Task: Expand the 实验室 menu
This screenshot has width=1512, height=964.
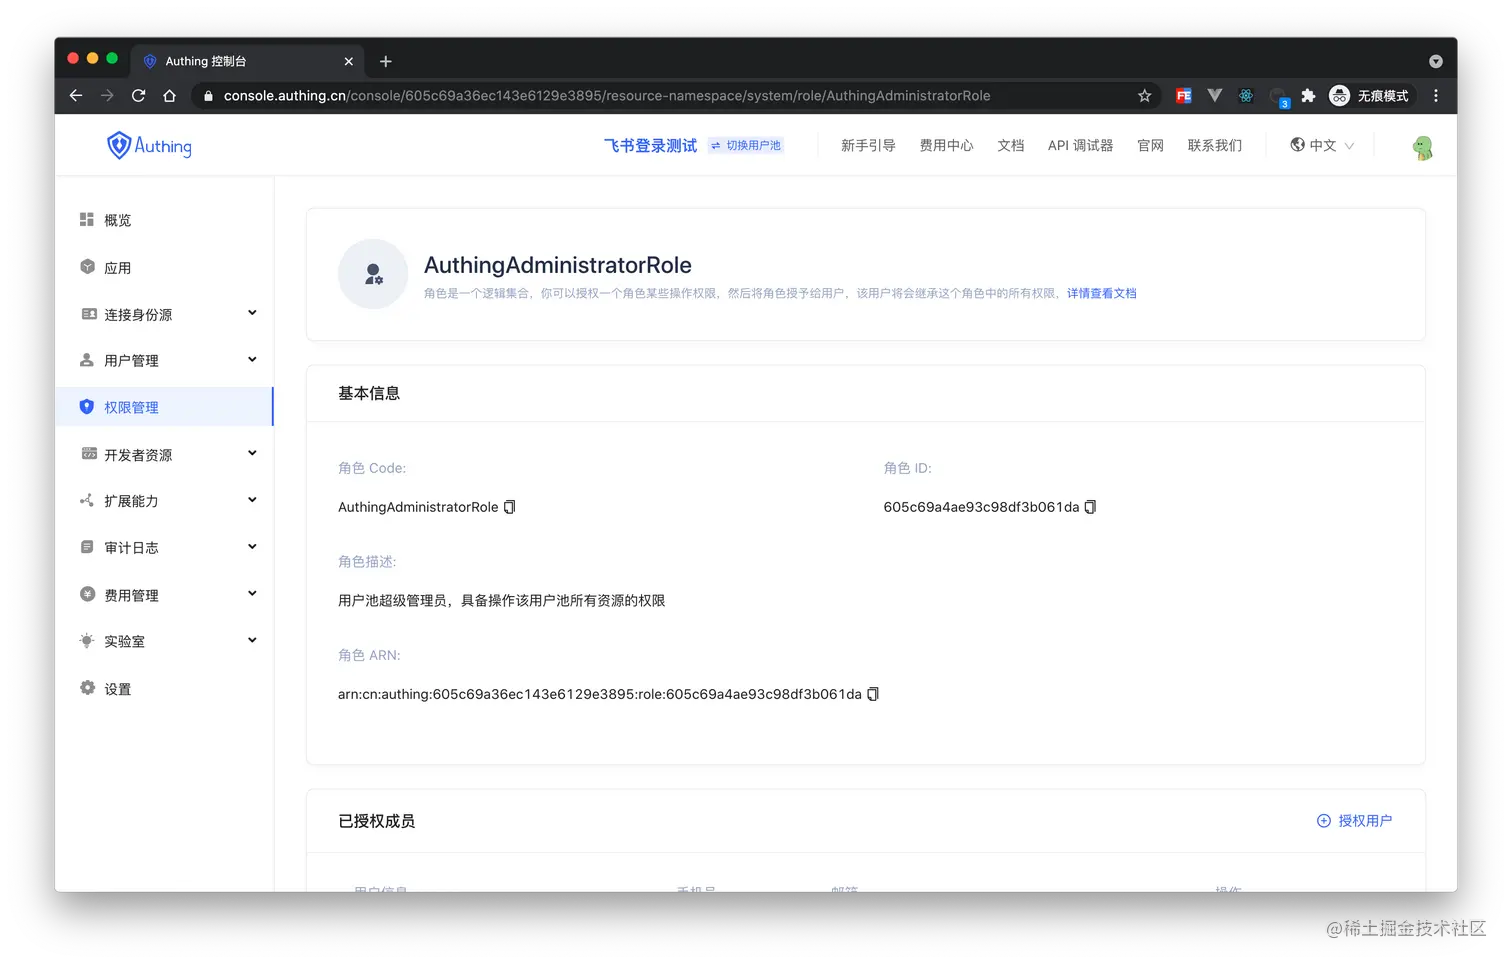Action: tap(164, 641)
